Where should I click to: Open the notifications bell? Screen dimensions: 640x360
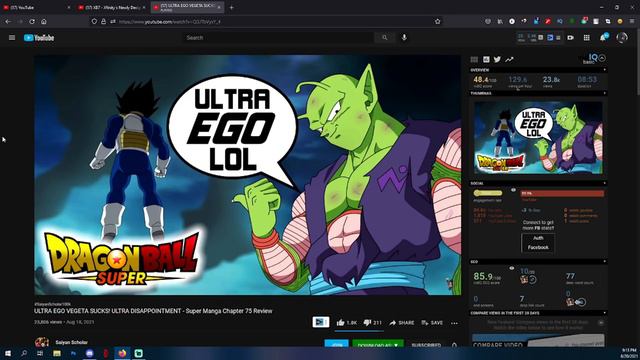click(603, 38)
